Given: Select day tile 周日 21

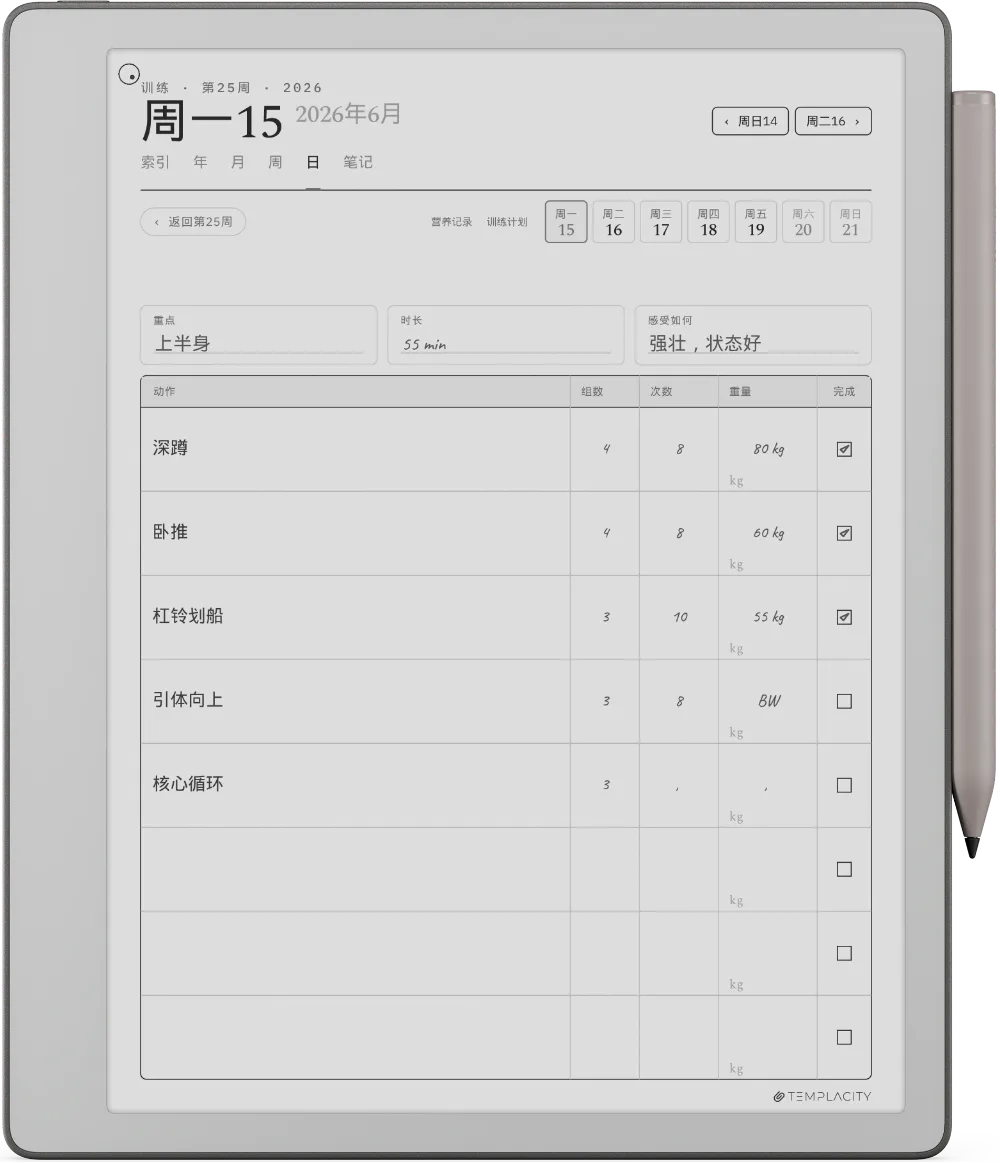Looking at the screenshot, I should click(851, 222).
